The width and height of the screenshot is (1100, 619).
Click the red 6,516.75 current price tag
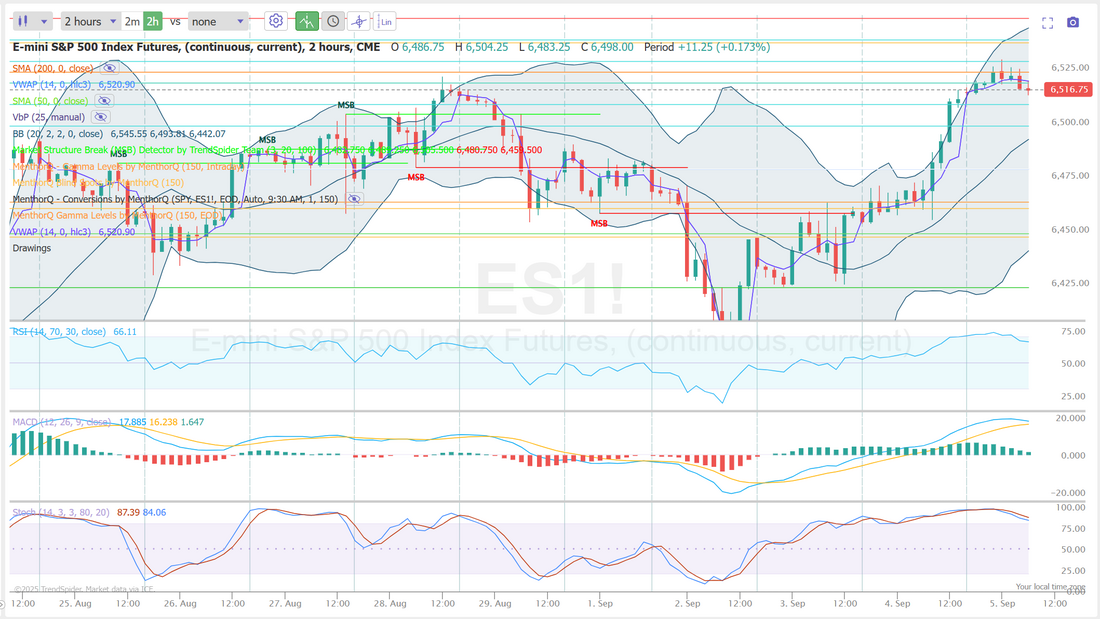pos(1069,89)
